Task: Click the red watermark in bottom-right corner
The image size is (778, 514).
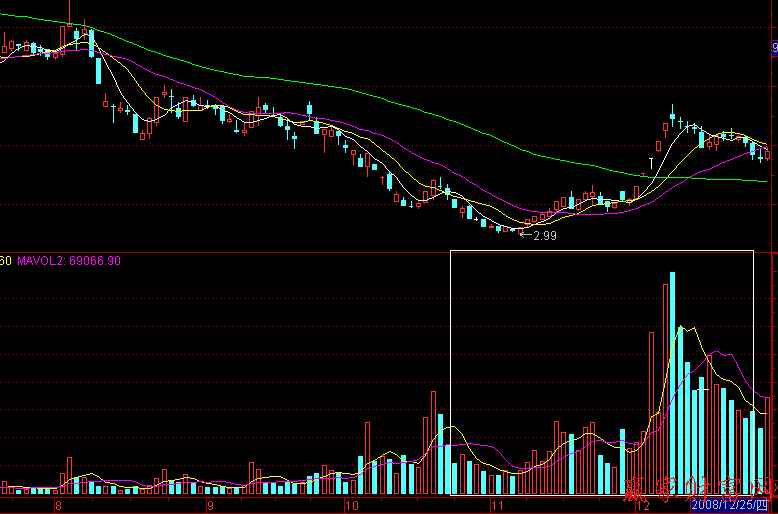Action: click(x=700, y=490)
